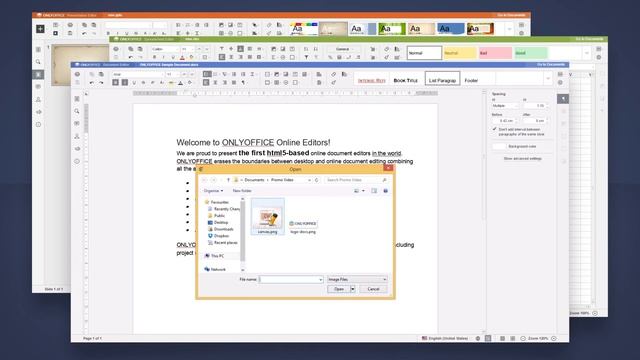The height and width of the screenshot is (360, 640).
Task: Increase font size in Document Editor
Action: (x=184, y=74)
